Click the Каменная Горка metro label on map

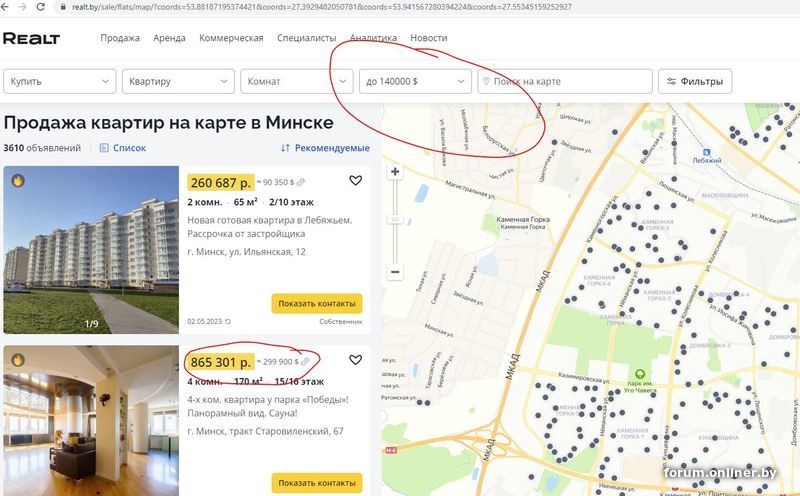[523, 222]
